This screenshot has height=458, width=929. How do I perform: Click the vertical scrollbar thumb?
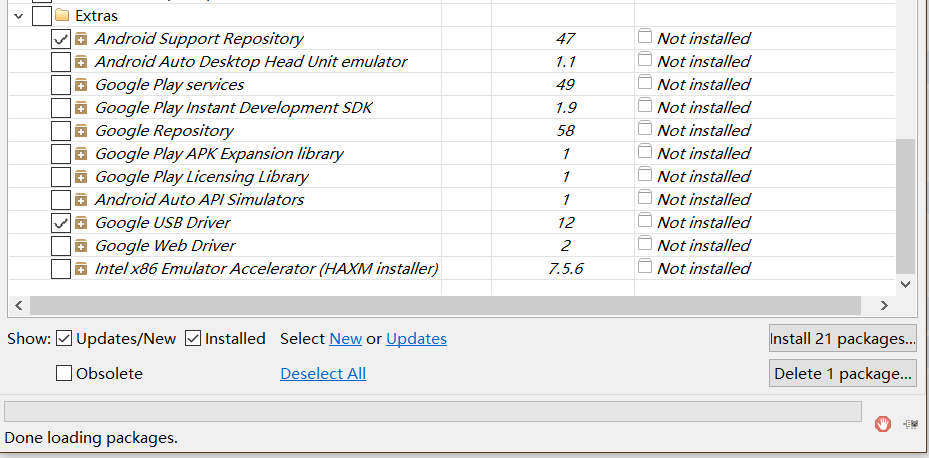coord(905,206)
